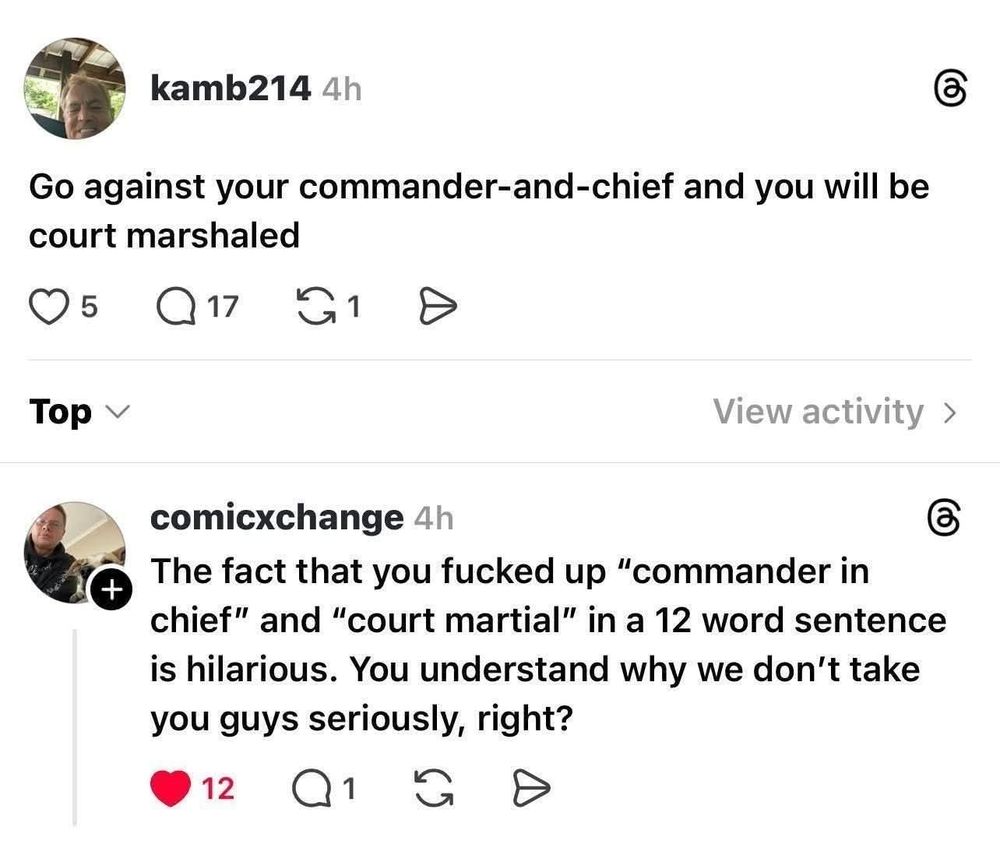View comicxchange's profile picture
Screen dimensions: 1000x843
(x=75, y=552)
